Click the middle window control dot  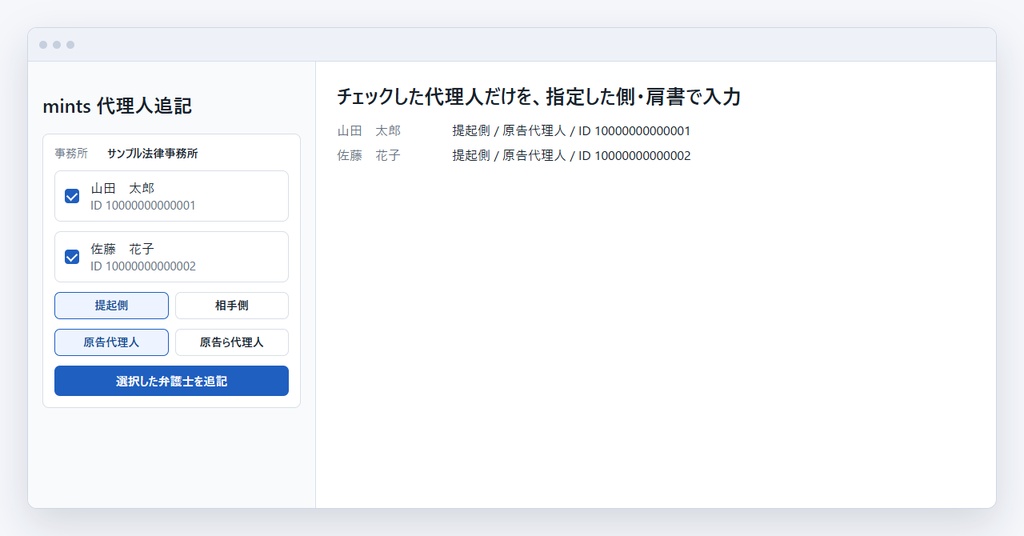click(x=57, y=45)
